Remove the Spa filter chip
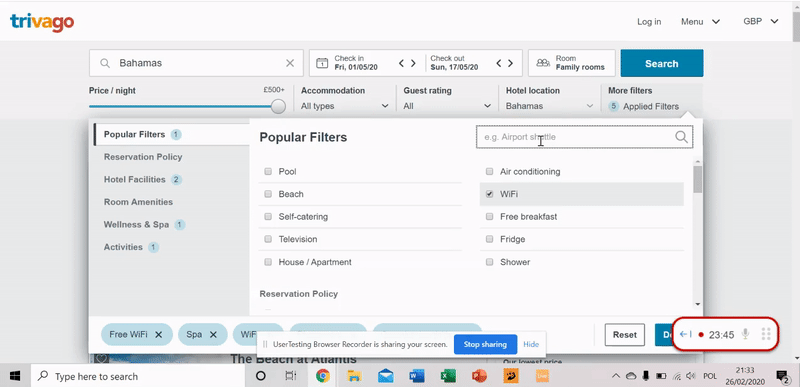The image size is (800, 387). coord(213,335)
